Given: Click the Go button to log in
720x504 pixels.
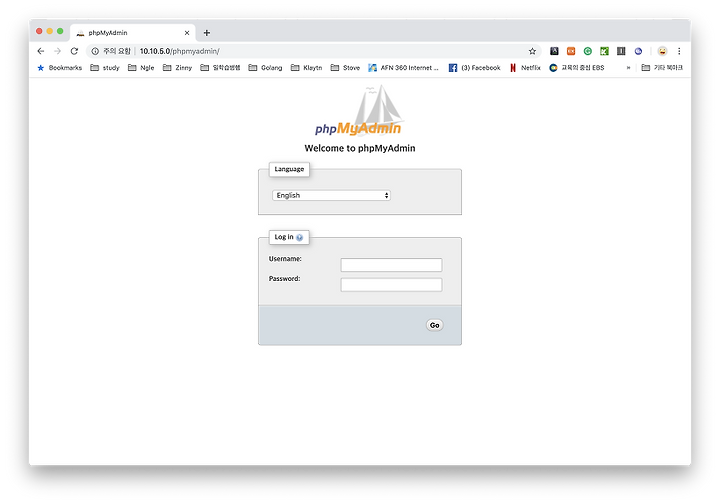Looking at the screenshot, I should tap(434, 325).
